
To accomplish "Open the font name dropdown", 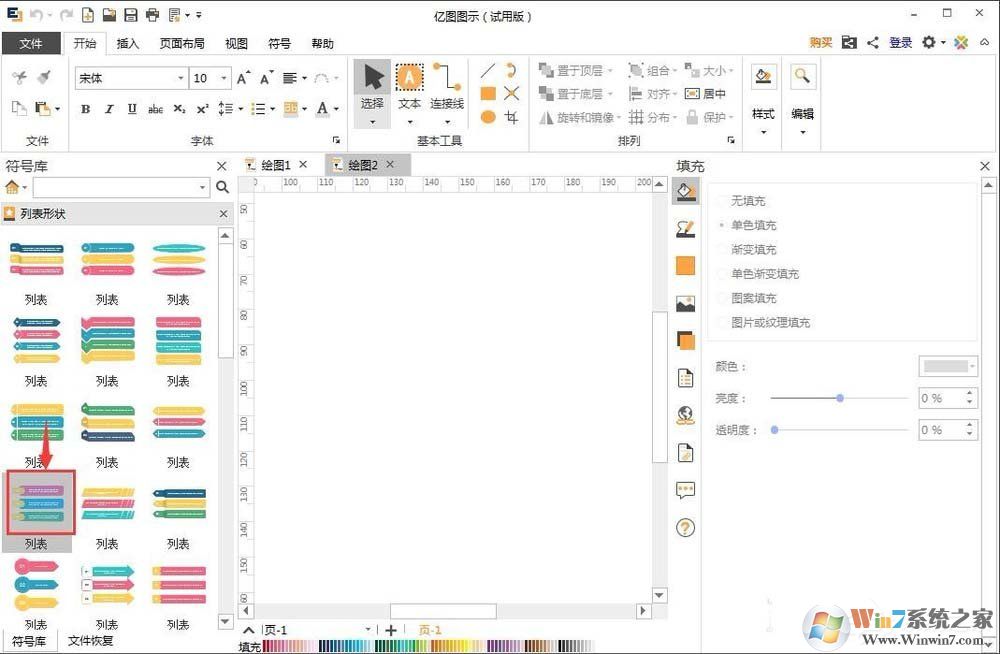I will click(x=180, y=77).
